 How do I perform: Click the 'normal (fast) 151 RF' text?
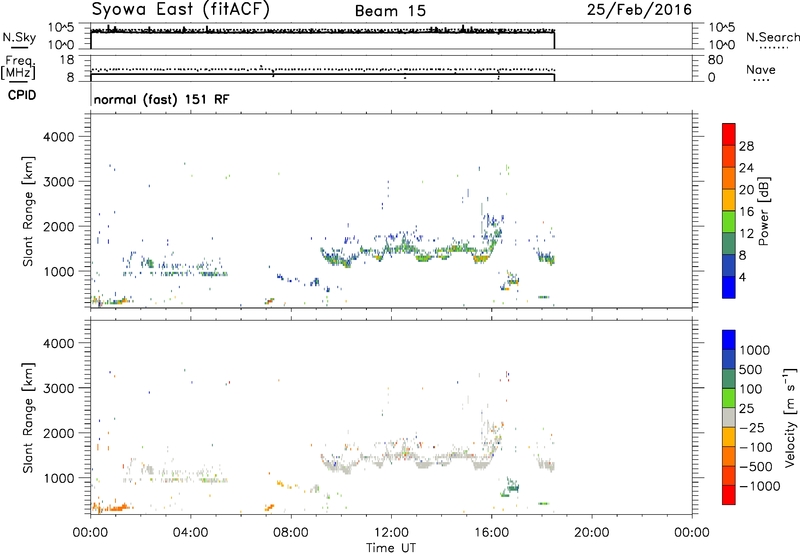(x=161, y=99)
